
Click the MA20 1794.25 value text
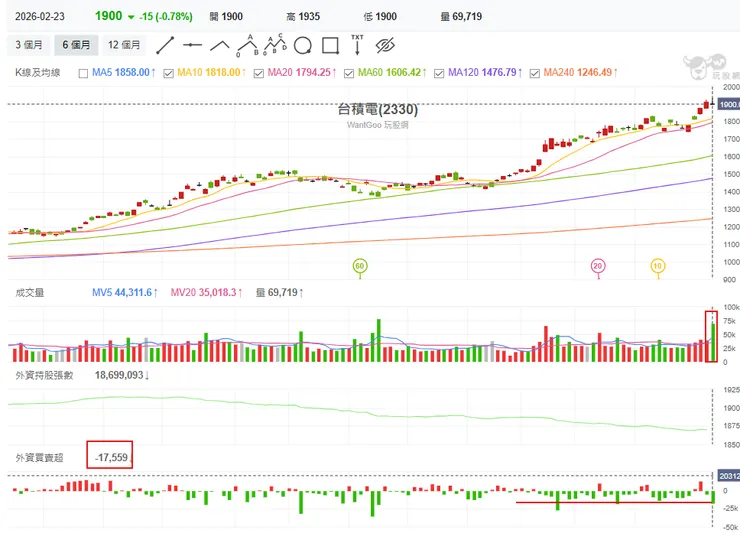pos(302,73)
